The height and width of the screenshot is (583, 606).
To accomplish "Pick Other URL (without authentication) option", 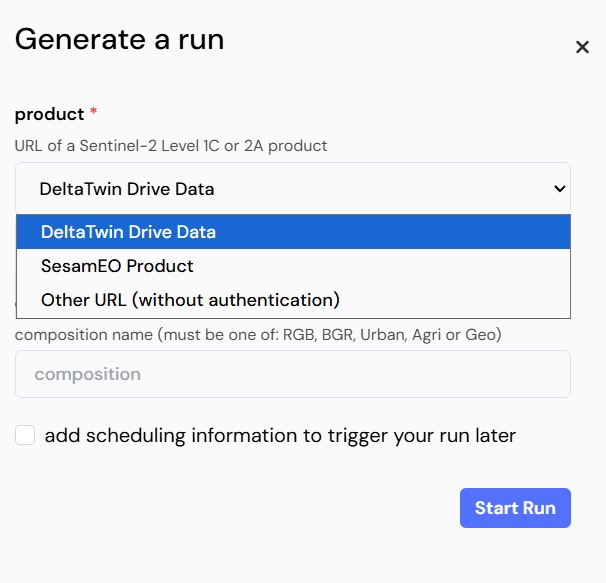I will [190, 300].
